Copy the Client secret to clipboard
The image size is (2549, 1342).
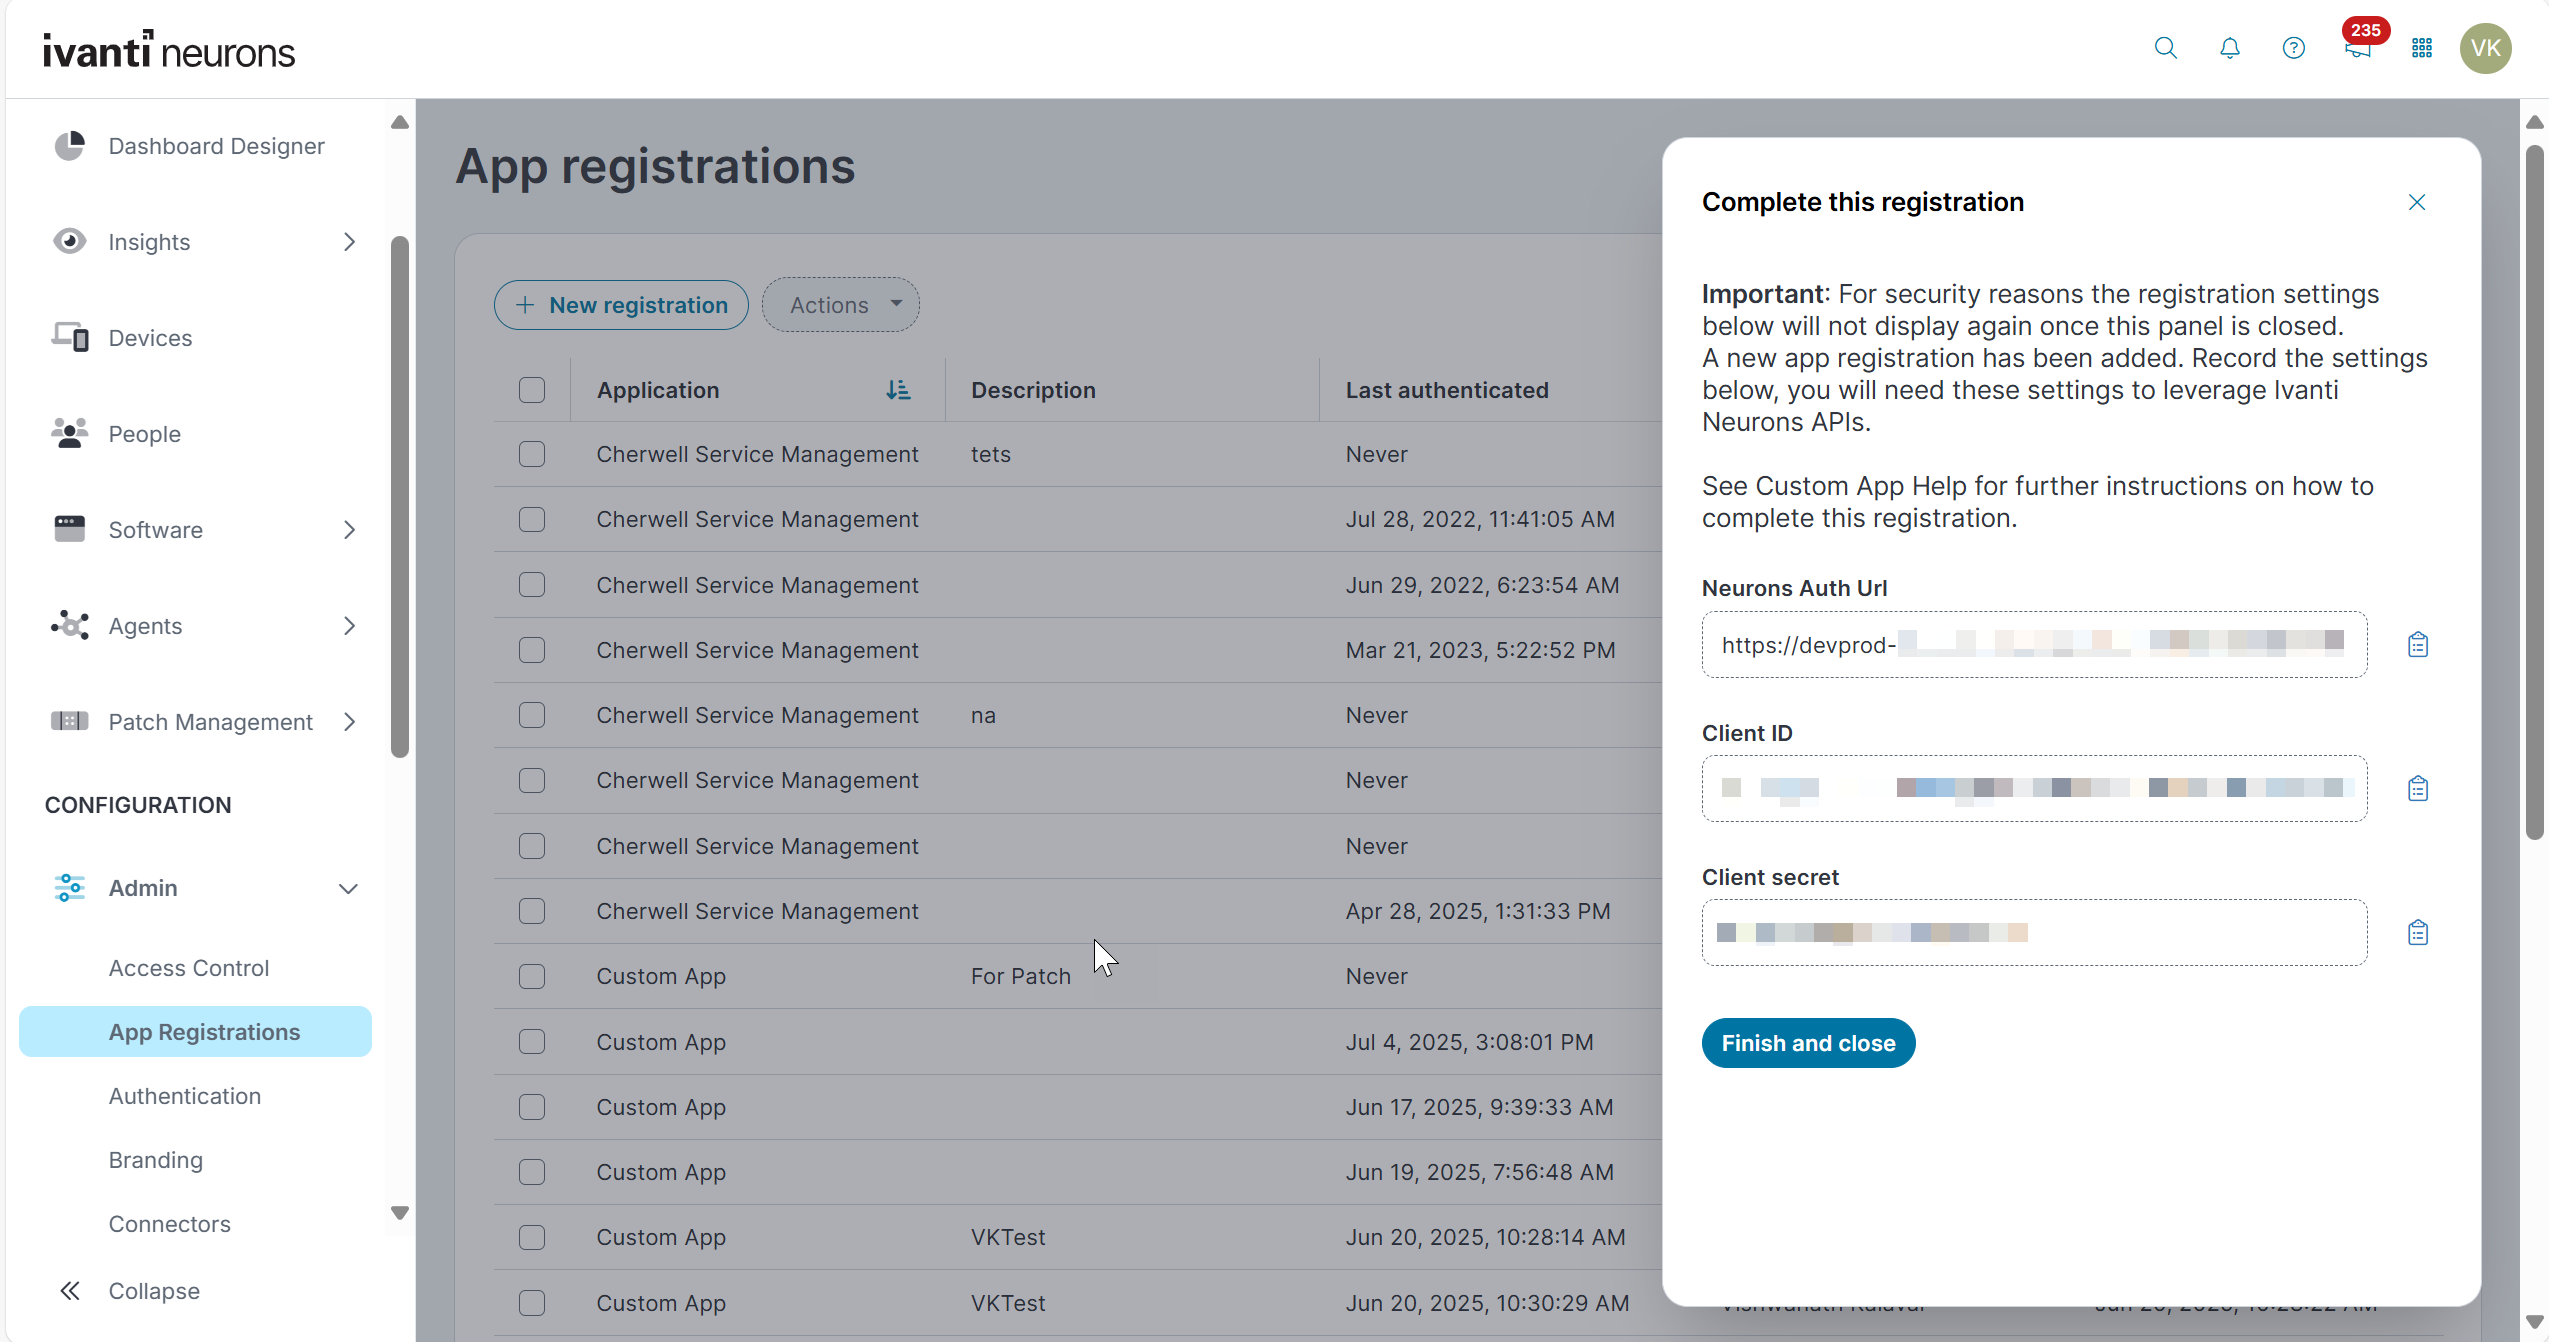(2417, 933)
